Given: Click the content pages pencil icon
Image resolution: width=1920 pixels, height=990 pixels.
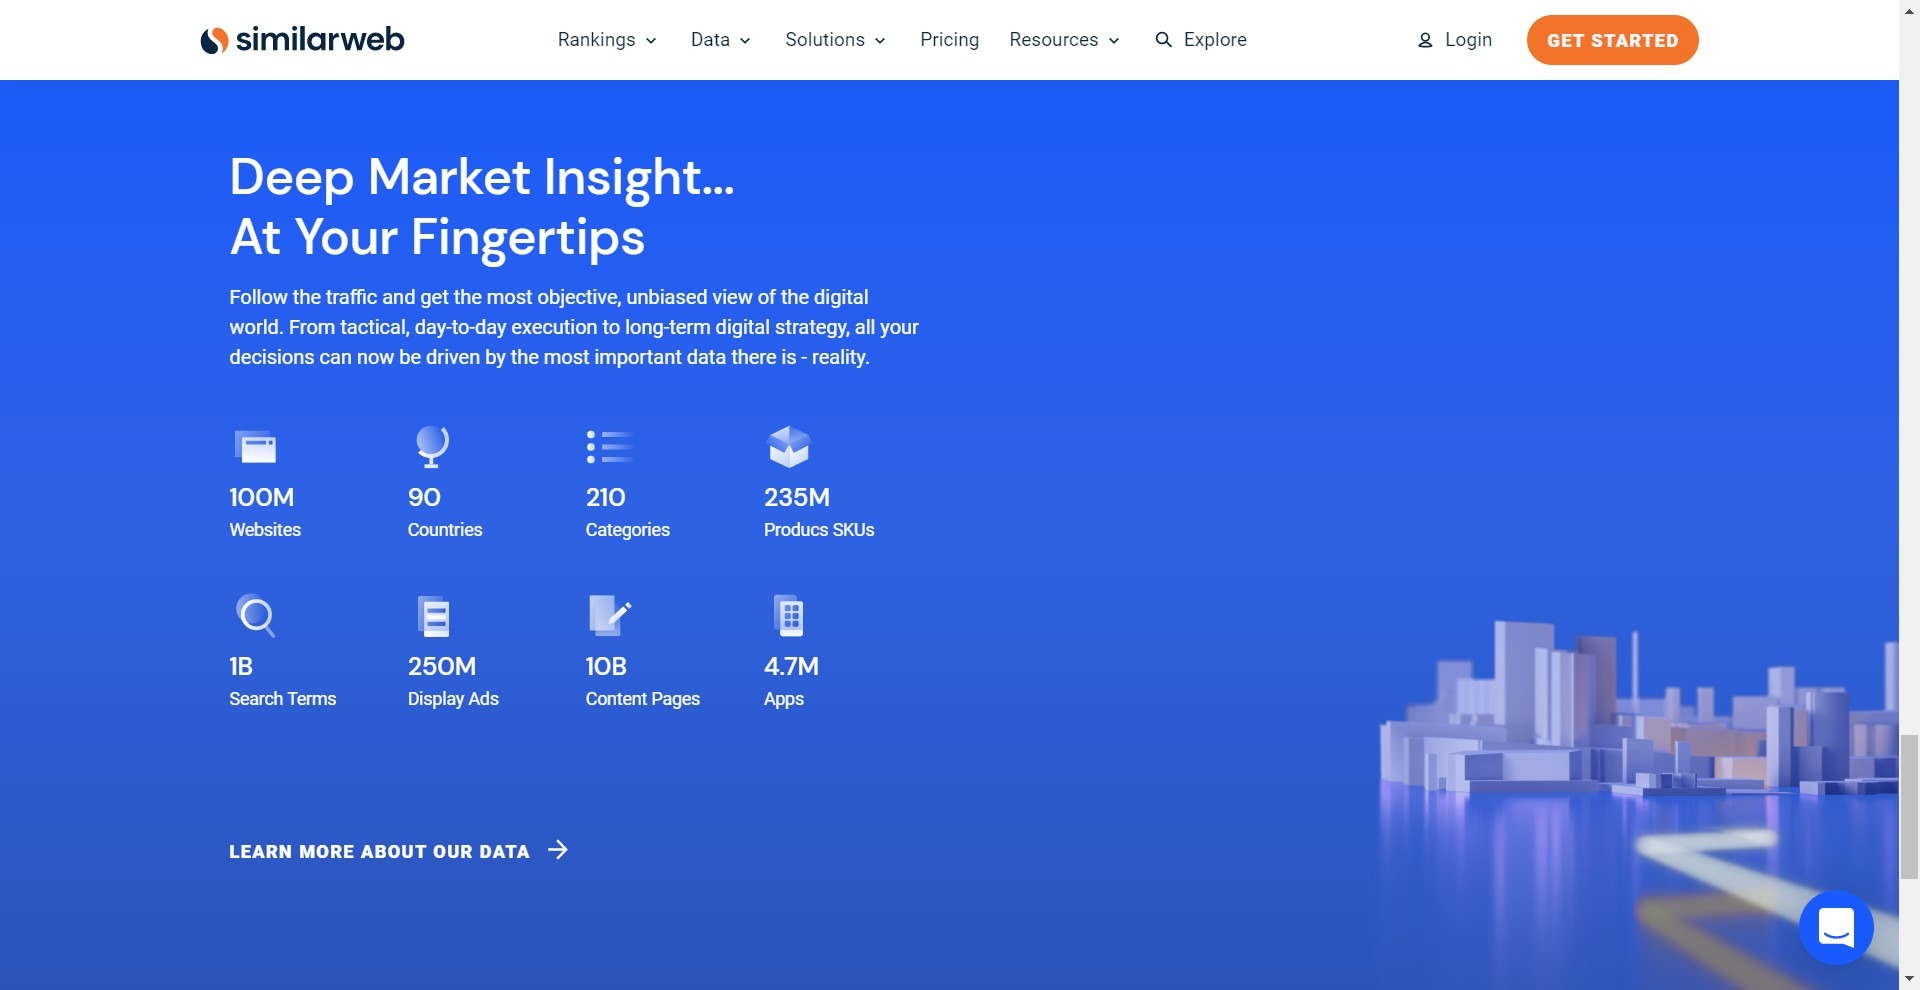Looking at the screenshot, I should click(609, 615).
